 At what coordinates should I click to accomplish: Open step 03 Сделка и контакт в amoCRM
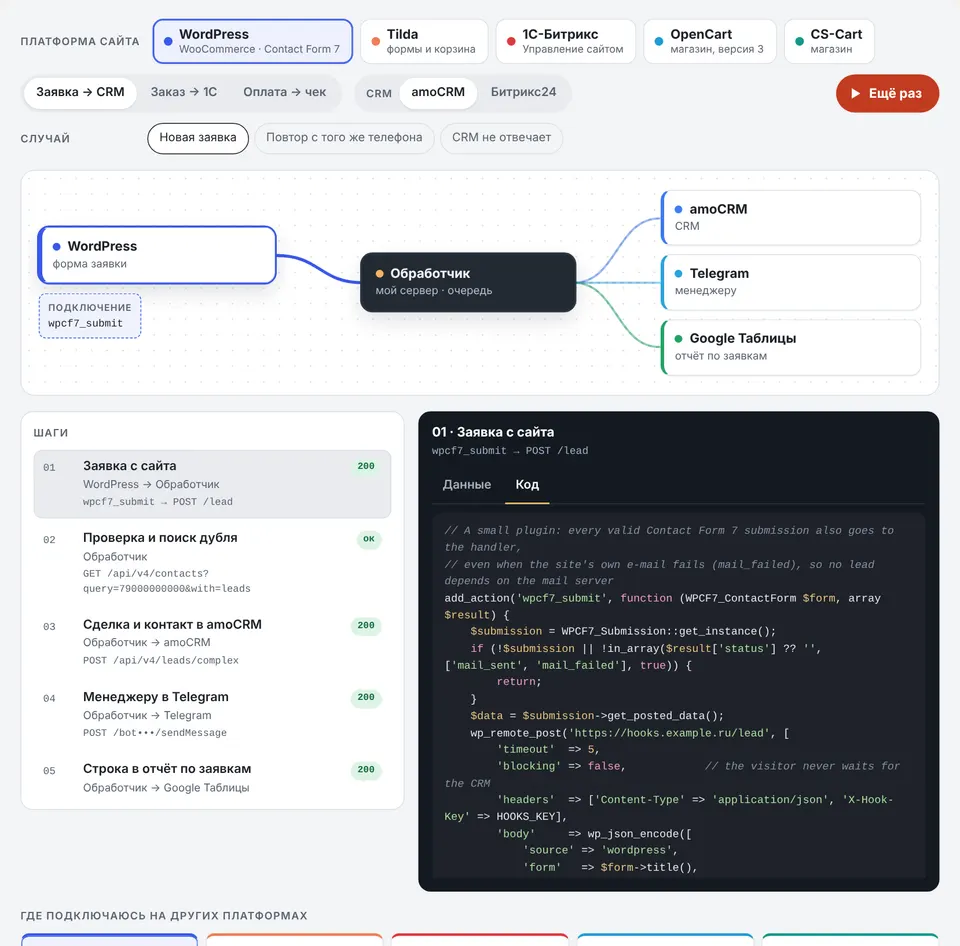[x=212, y=642]
